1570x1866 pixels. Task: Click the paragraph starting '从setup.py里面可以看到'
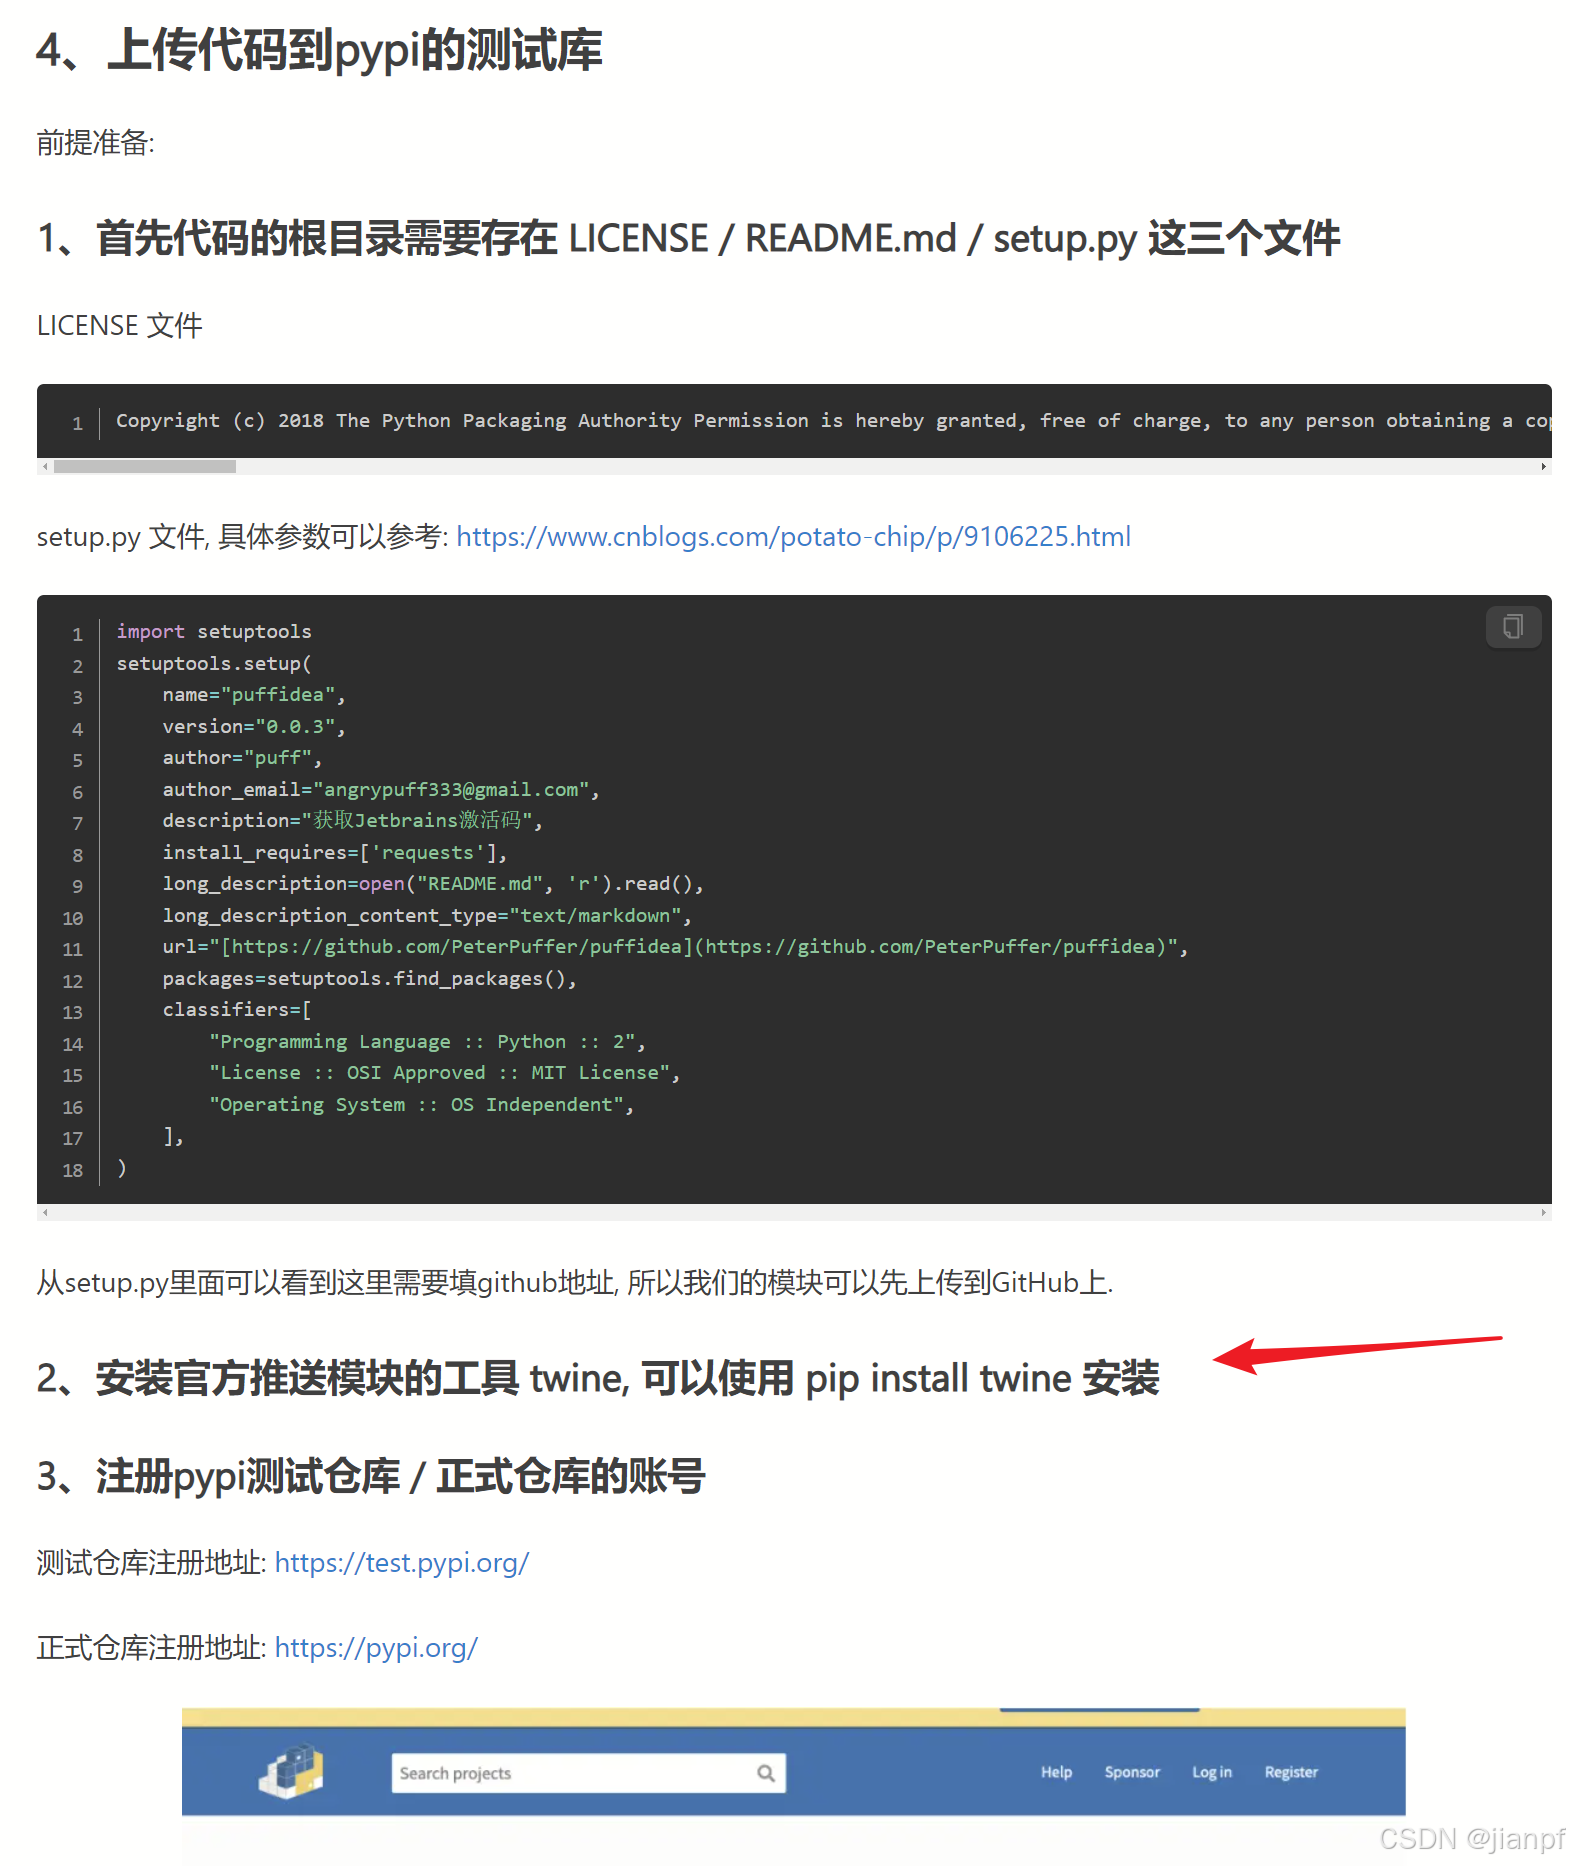[575, 1283]
